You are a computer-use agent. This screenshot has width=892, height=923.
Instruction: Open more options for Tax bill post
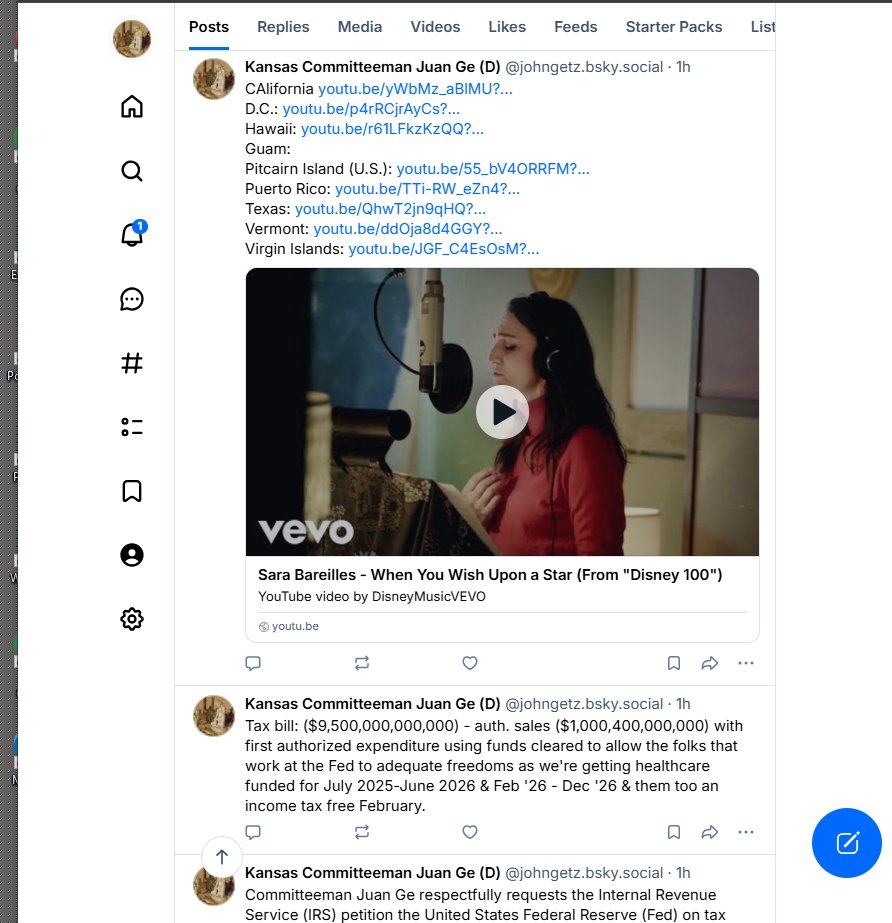click(x=746, y=832)
